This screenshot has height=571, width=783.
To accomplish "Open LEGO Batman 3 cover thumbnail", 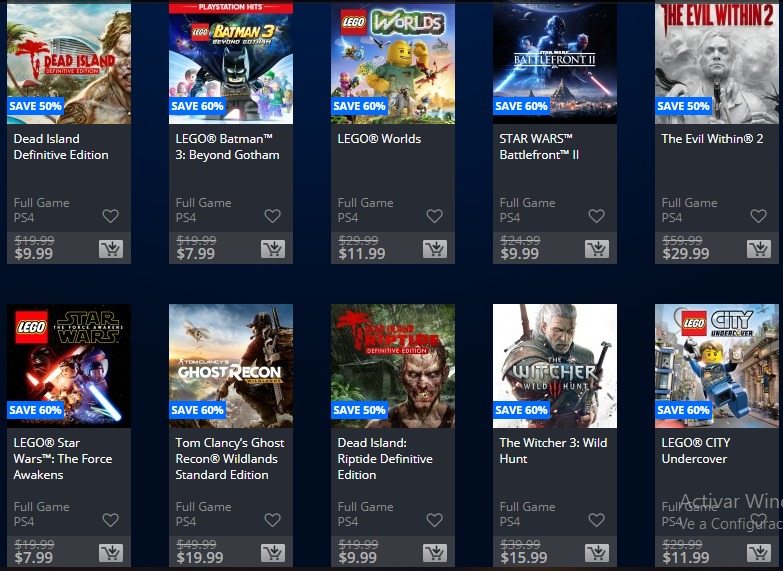I will pyautogui.click(x=231, y=62).
